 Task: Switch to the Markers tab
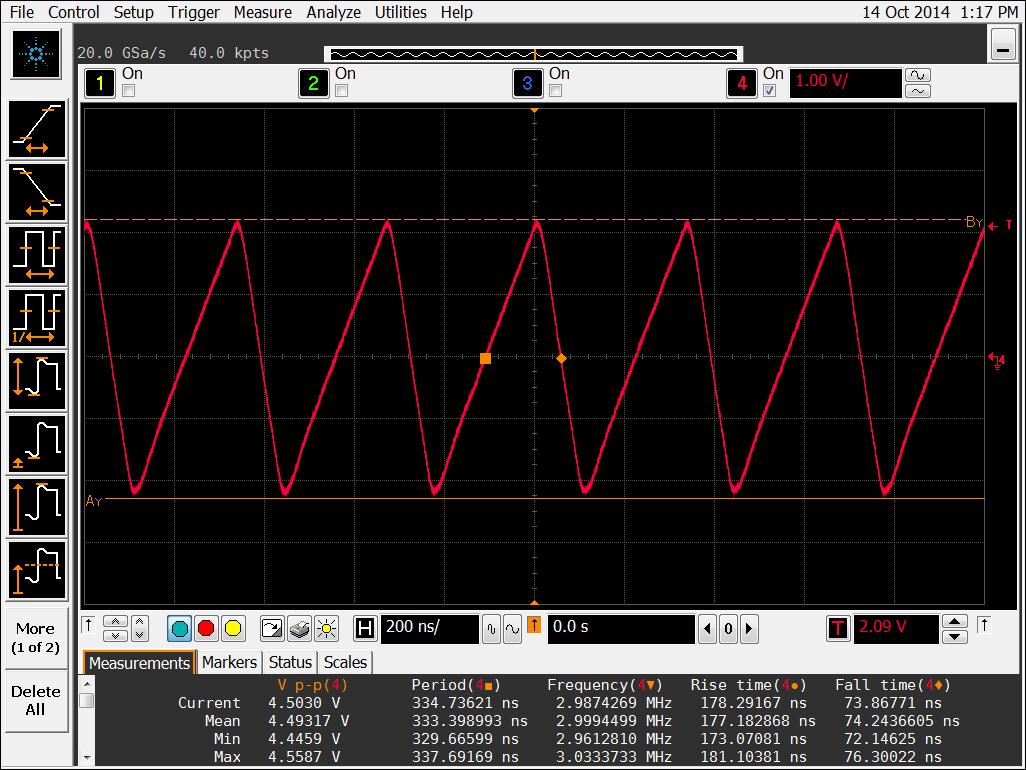coord(229,662)
